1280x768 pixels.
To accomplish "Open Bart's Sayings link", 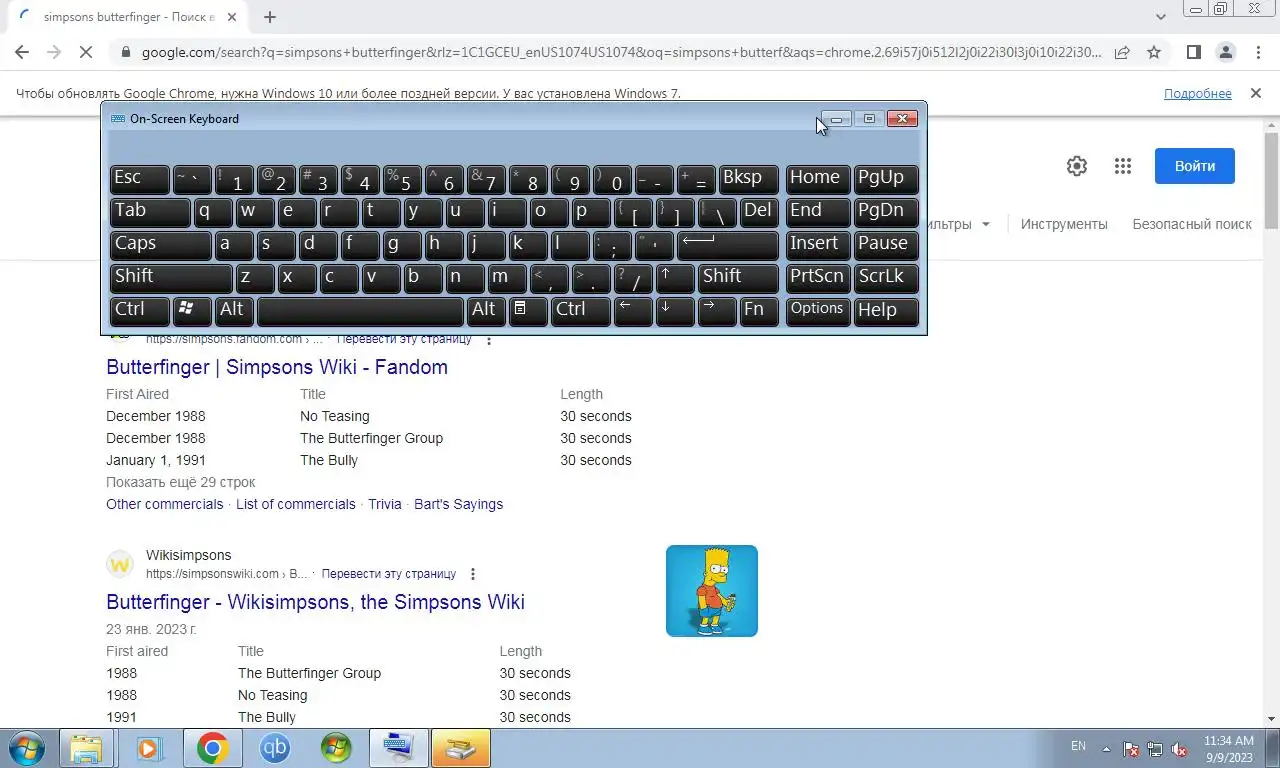I will (x=458, y=504).
